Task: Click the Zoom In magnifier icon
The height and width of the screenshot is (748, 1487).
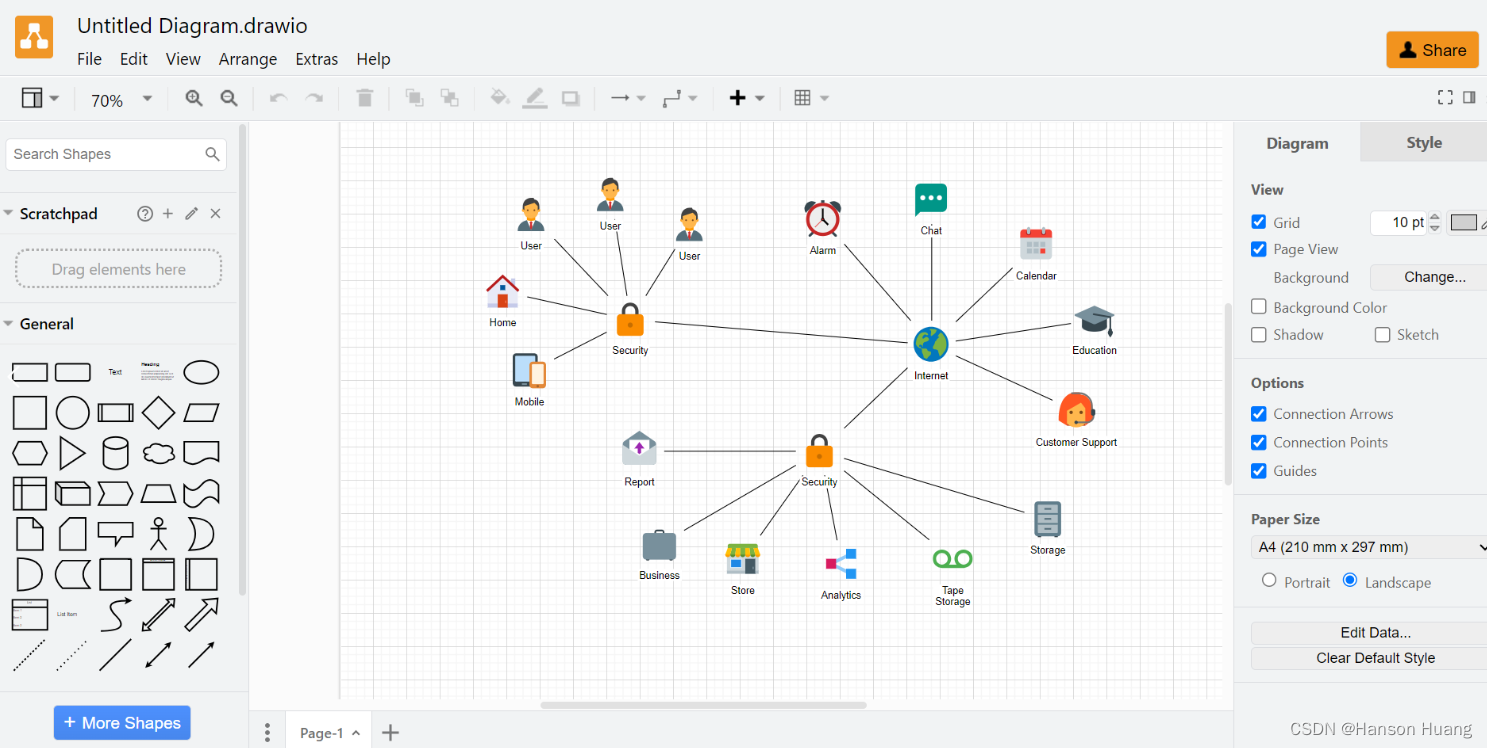Action: click(x=193, y=97)
